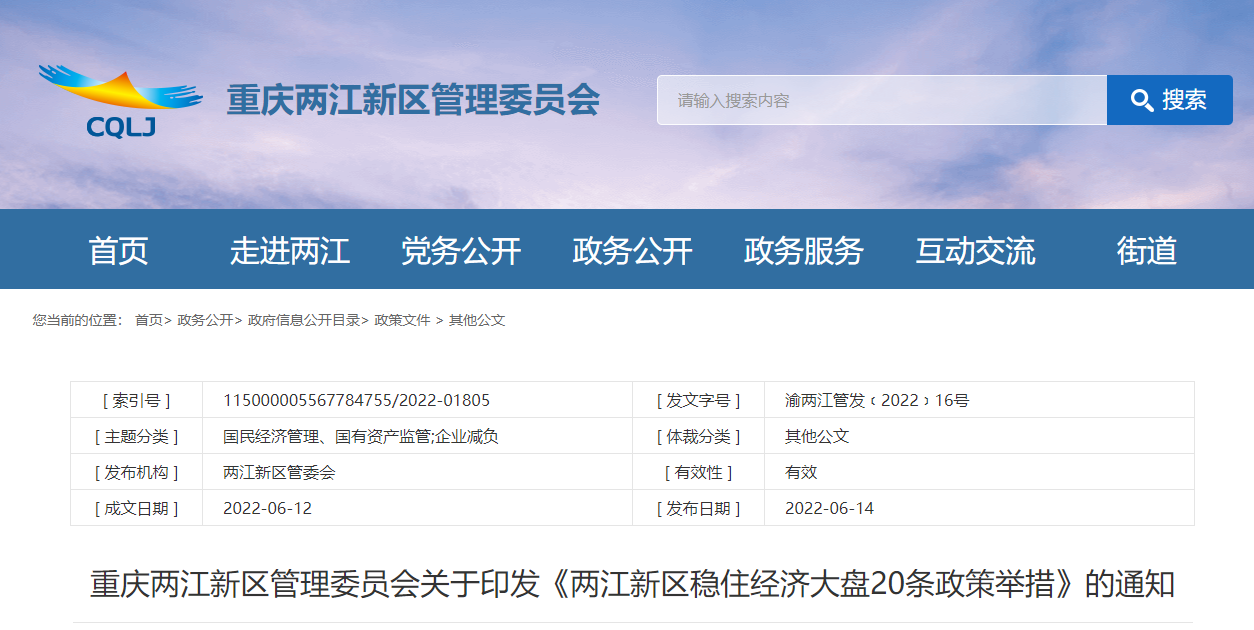The width and height of the screenshot is (1254, 630).
Task: Open 政府信息公开目录 breadcrumb link
Action: coord(304,320)
